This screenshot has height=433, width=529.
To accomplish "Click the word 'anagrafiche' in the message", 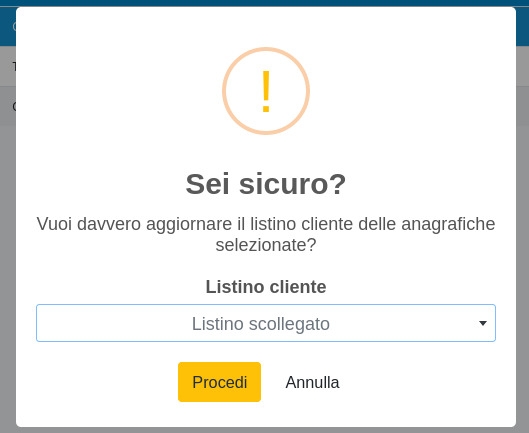I will coord(448,224).
